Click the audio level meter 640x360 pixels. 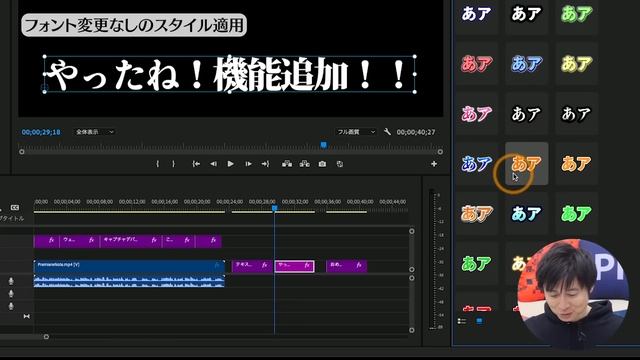[432, 259]
